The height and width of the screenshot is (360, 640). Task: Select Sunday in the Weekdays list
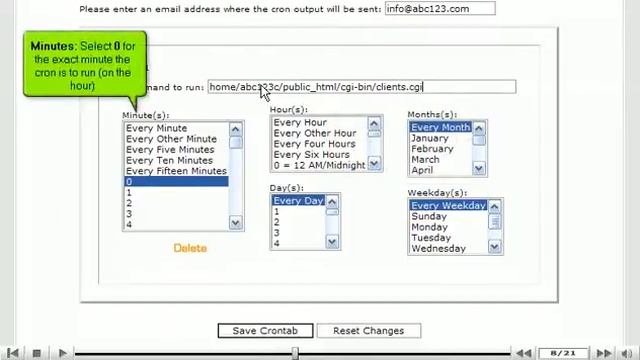tap(449, 216)
